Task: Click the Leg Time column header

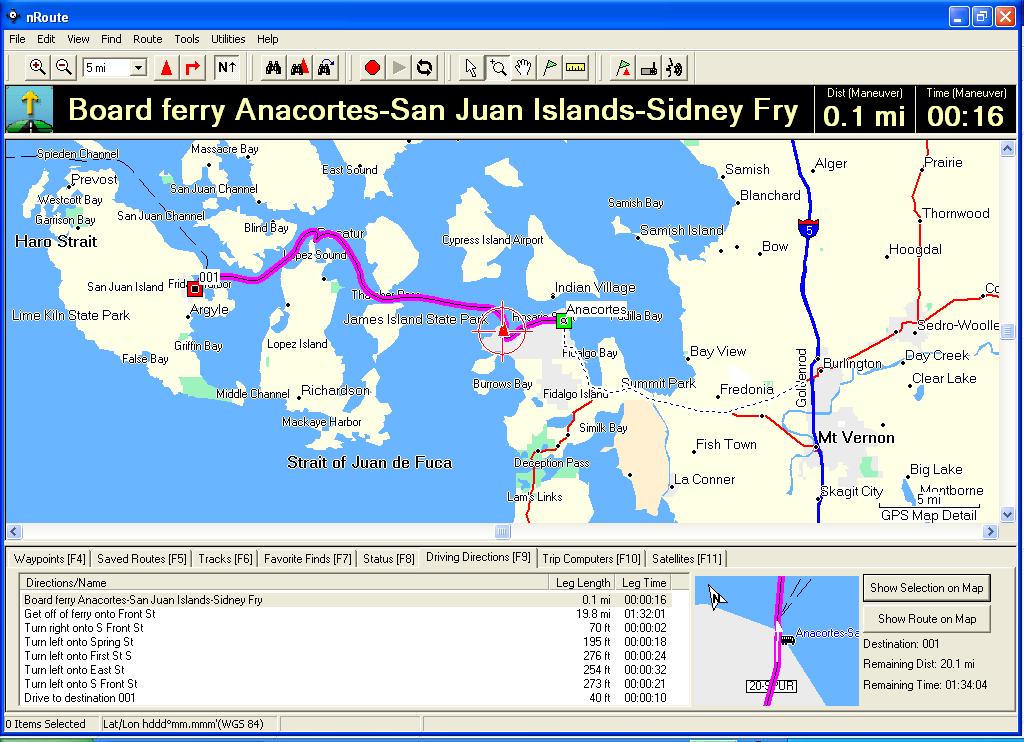Action: point(644,583)
